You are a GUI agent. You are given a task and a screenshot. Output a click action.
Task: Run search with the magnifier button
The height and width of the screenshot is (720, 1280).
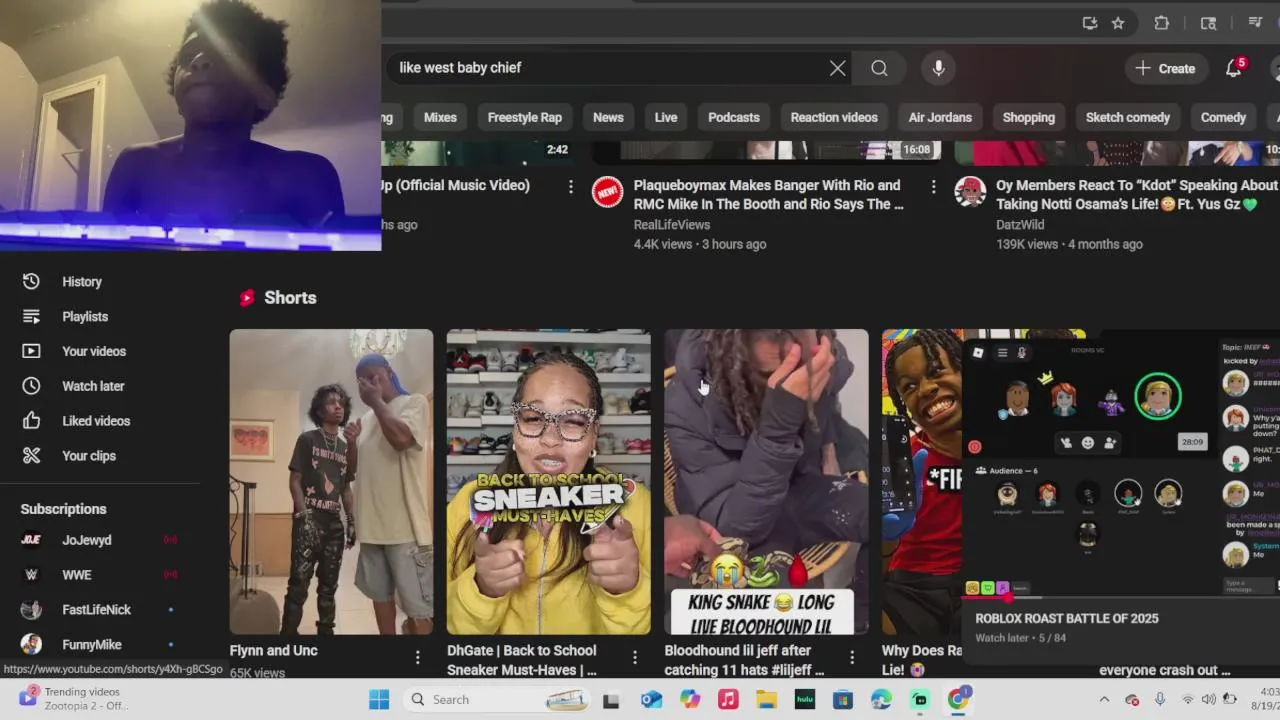click(879, 68)
